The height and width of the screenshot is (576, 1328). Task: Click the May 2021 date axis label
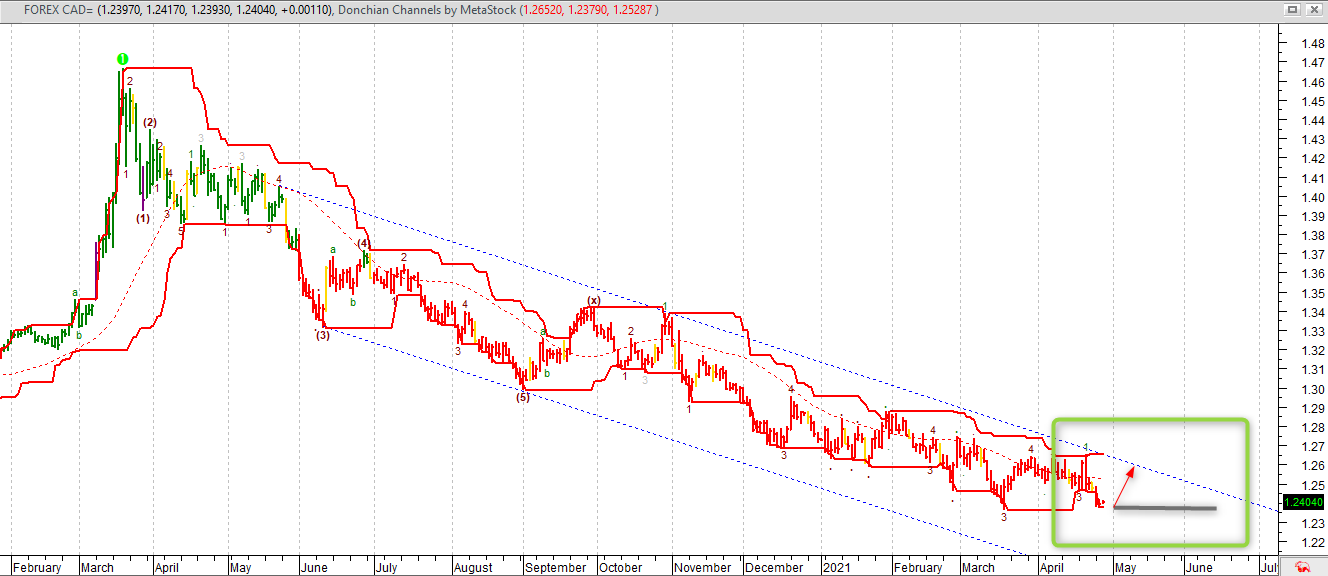(1124, 567)
